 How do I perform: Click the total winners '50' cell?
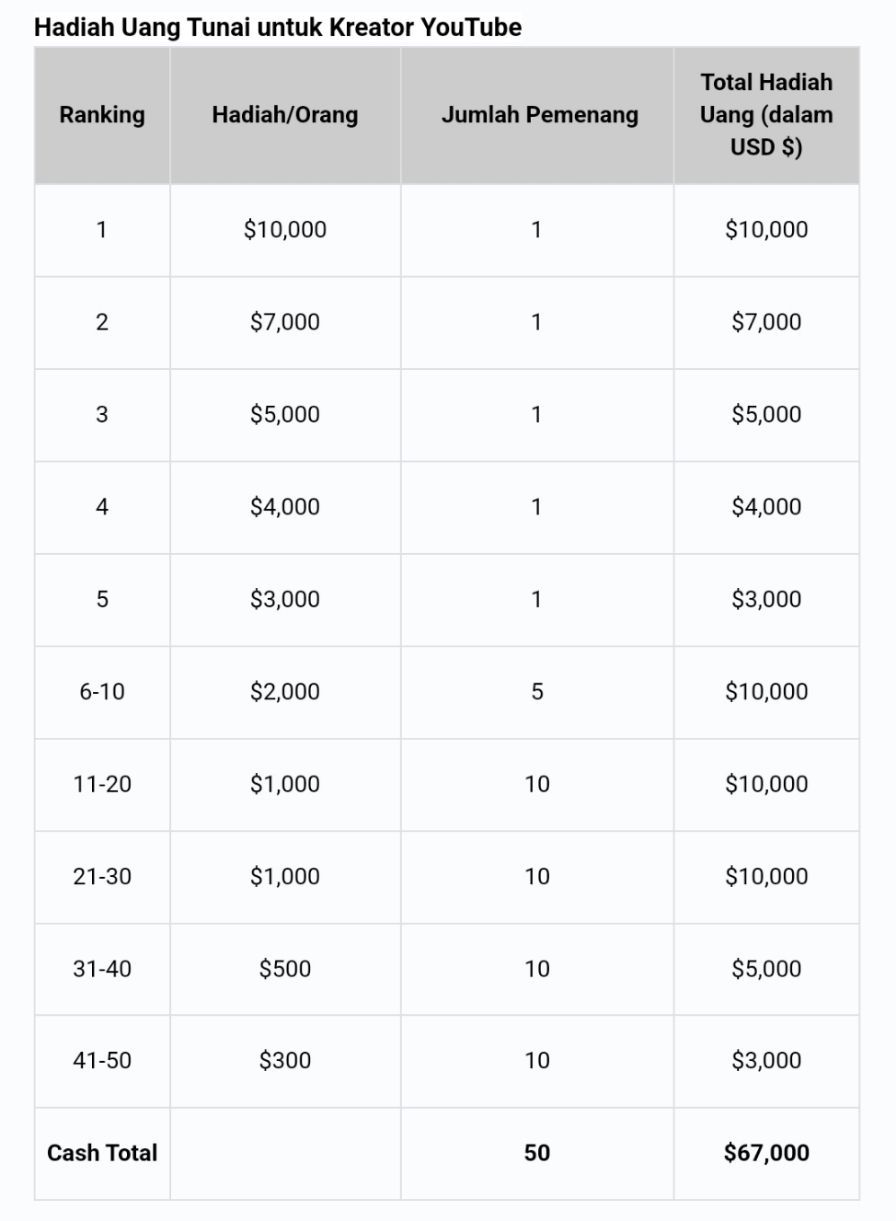coord(537,1153)
